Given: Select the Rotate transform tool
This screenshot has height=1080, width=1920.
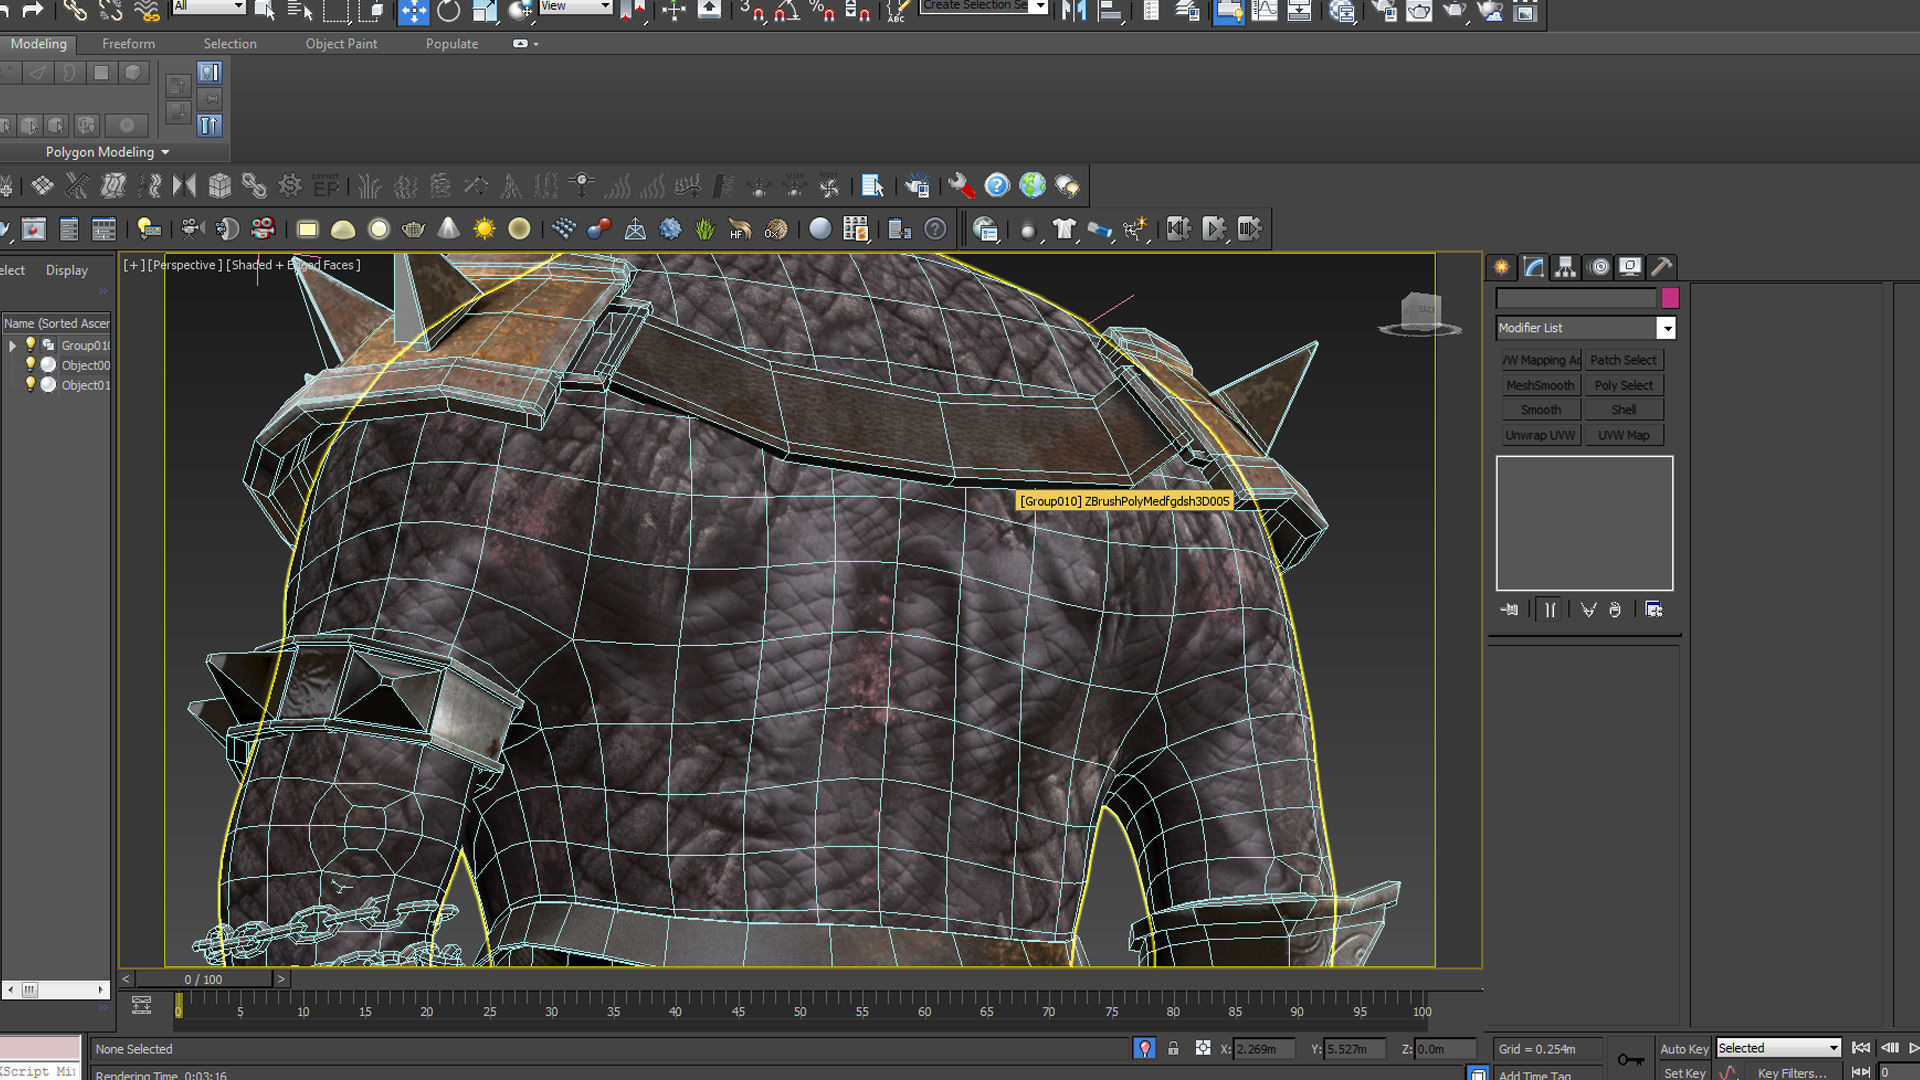Looking at the screenshot, I should click(x=449, y=11).
